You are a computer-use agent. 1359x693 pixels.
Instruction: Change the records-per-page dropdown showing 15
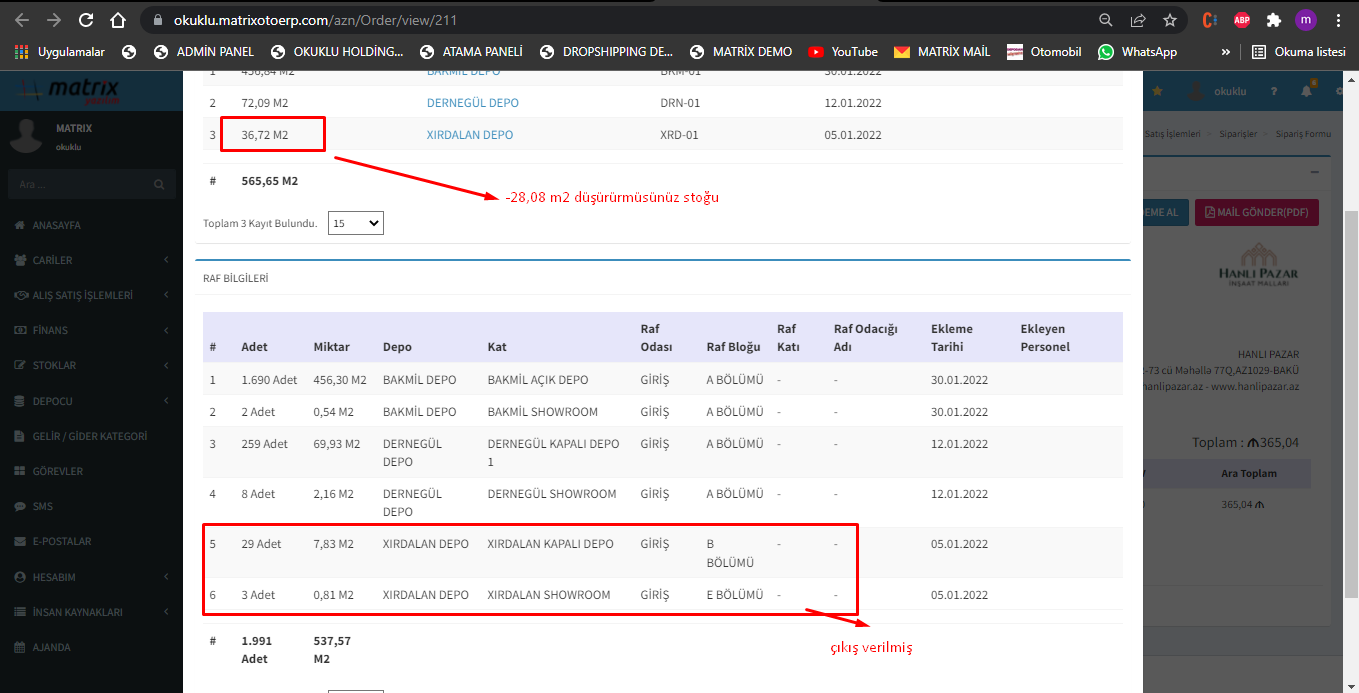355,223
